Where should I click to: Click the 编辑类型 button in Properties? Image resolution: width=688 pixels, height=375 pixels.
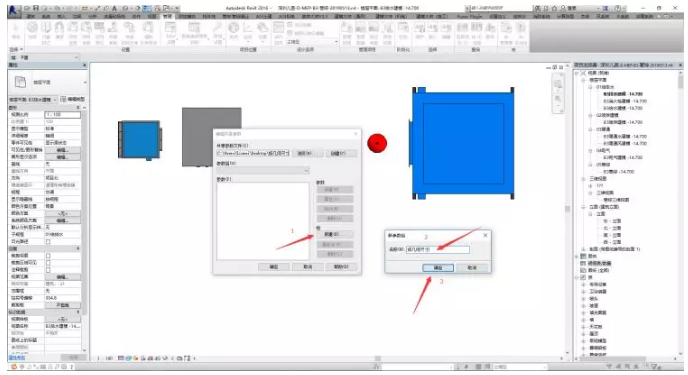coord(73,100)
